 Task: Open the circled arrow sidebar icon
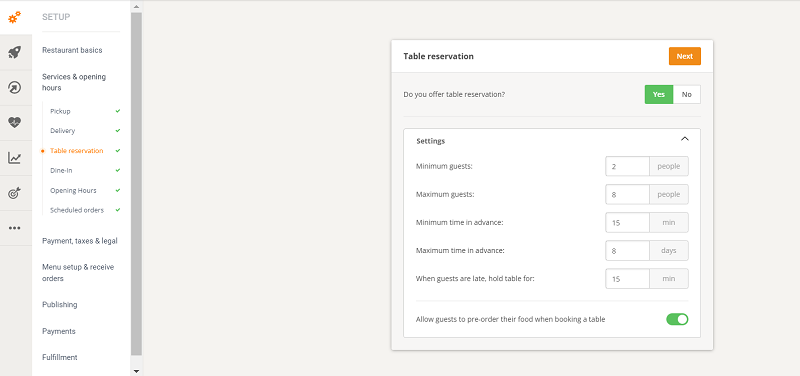click(15, 87)
